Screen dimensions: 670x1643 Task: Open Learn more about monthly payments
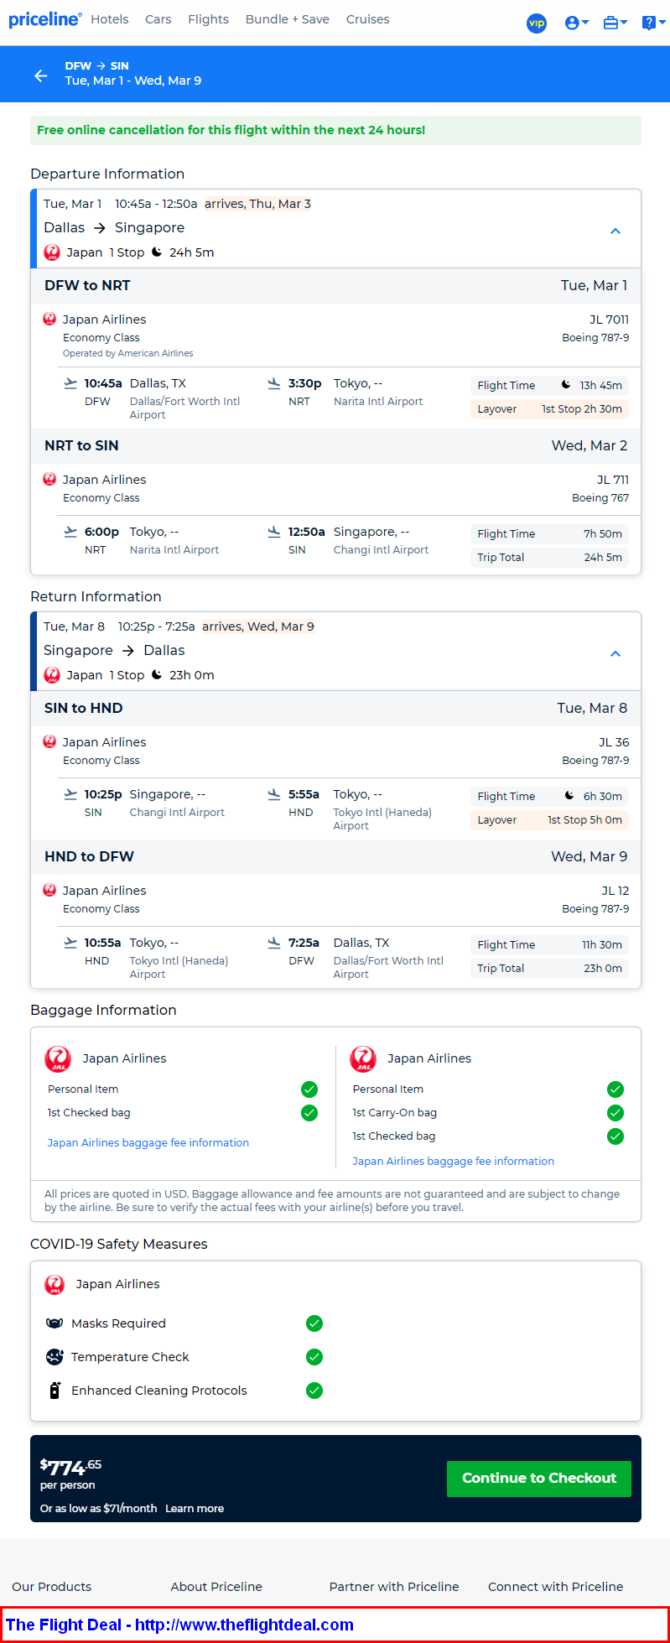pos(194,1508)
